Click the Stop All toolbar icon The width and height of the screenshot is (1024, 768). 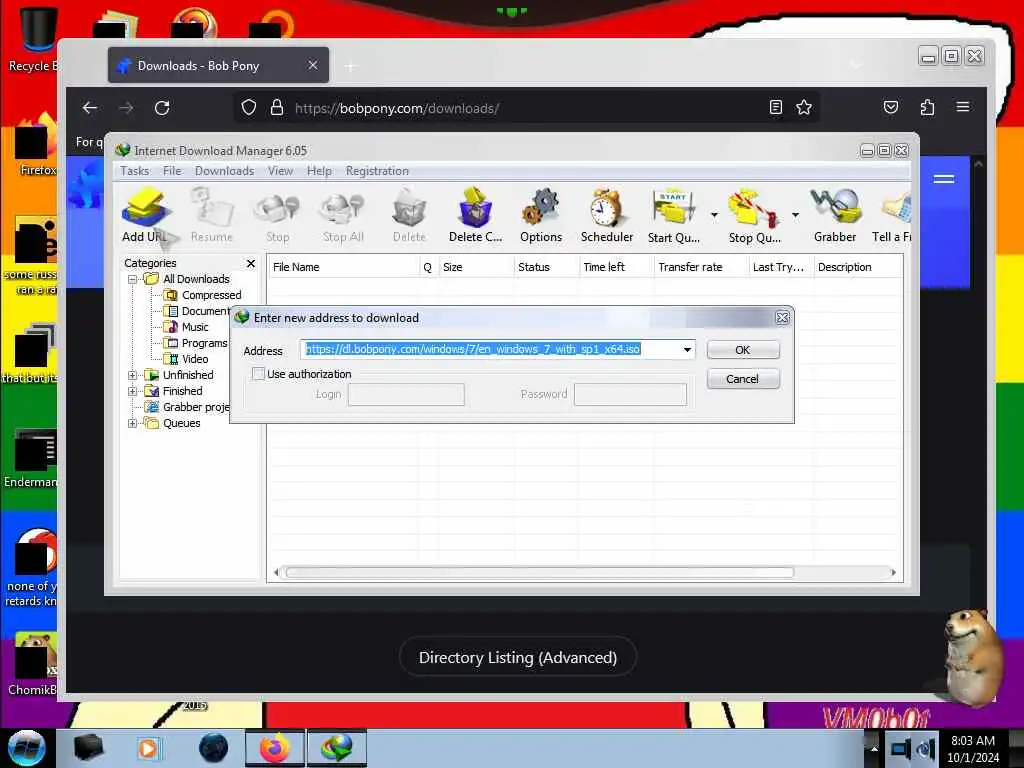(x=343, y=216)
